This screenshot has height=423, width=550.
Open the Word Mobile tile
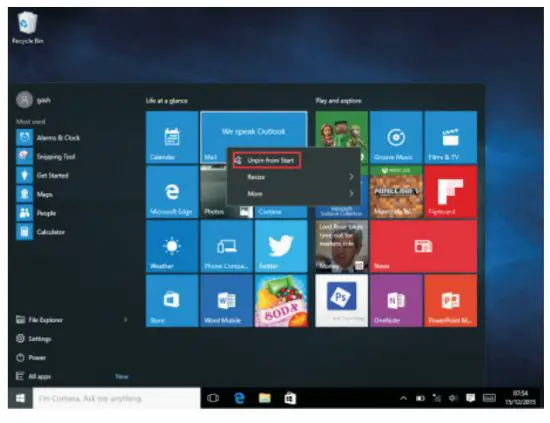(226, 301)
